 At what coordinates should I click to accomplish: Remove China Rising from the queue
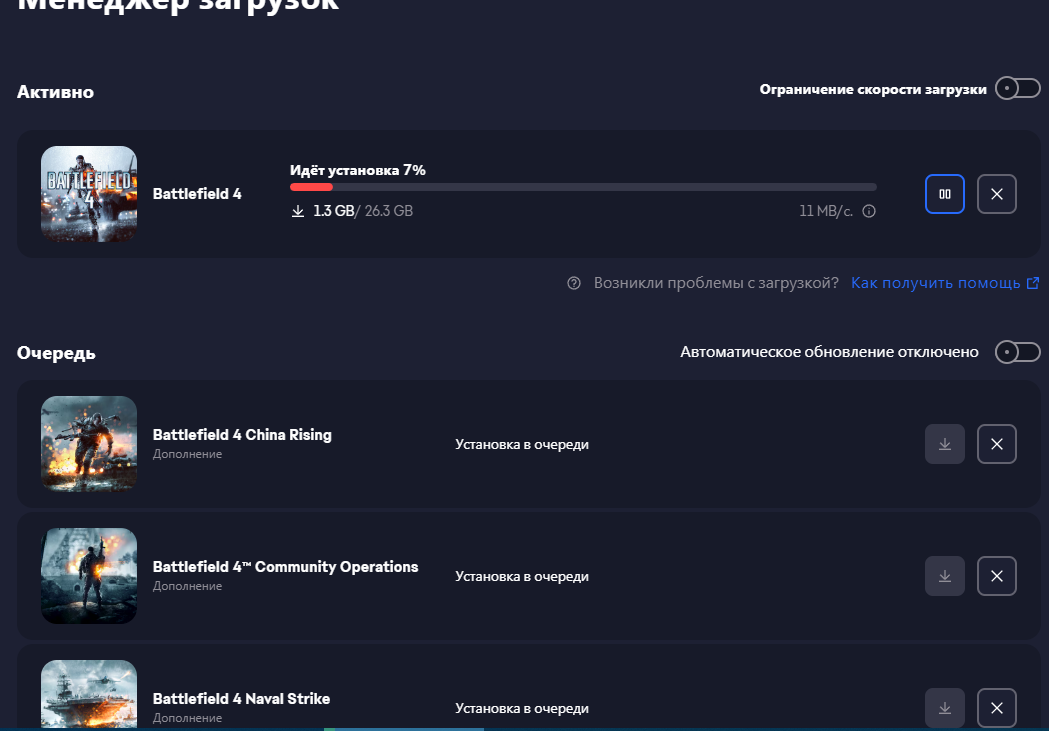(x=997, y=444)
